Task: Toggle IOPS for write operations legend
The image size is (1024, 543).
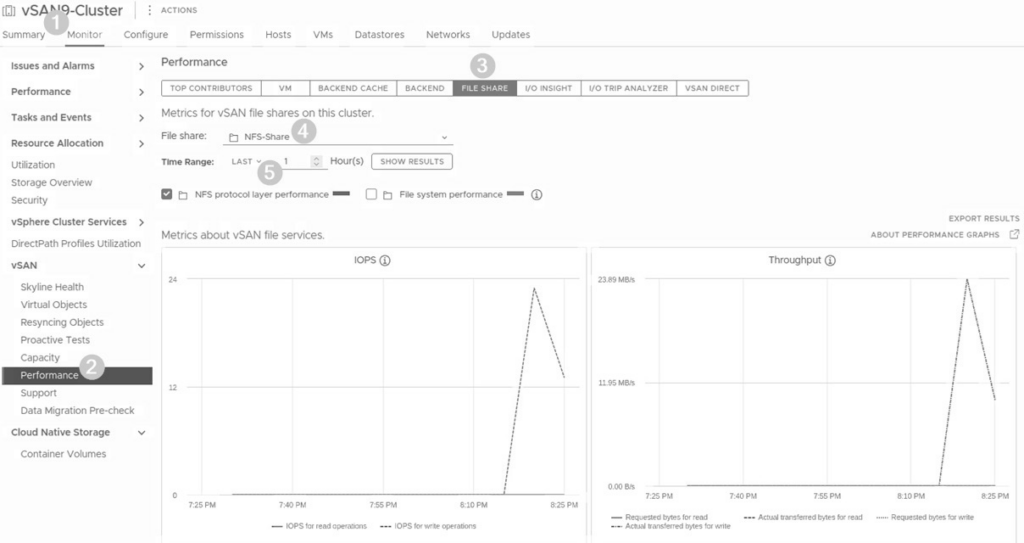Action: tap(428, 526)
